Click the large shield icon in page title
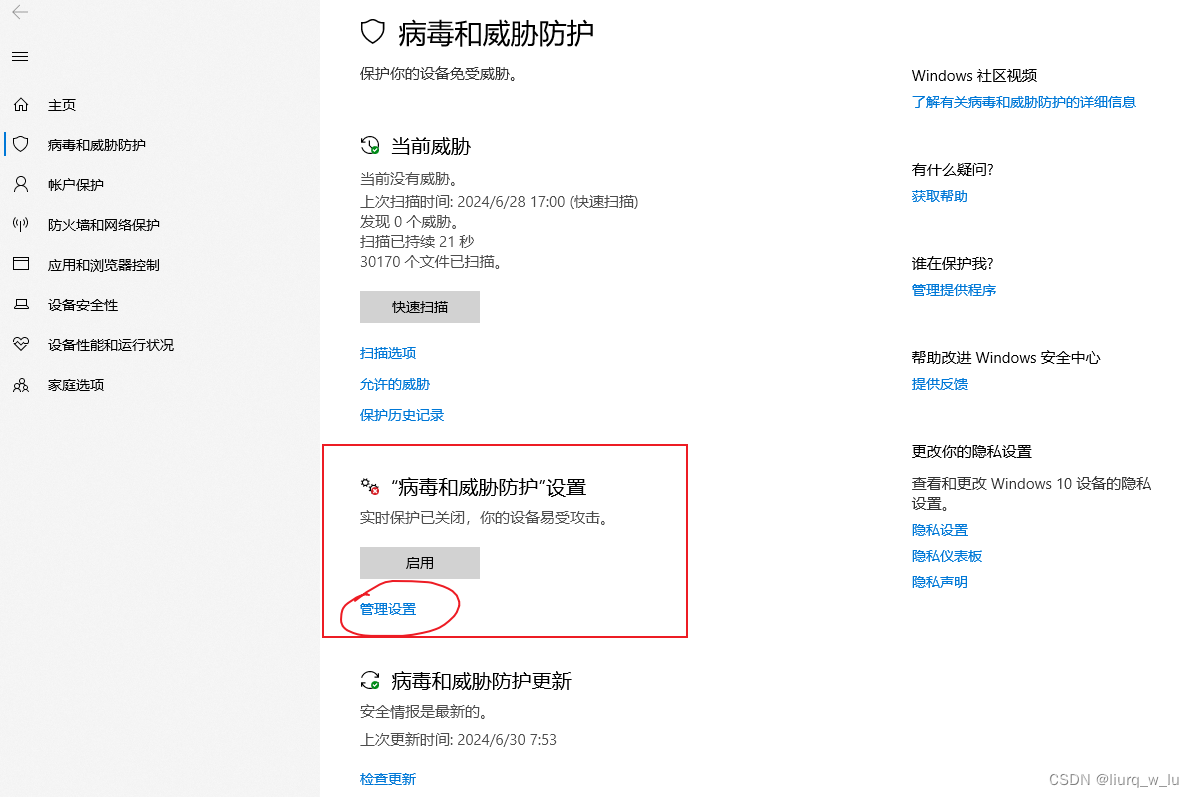 372,32
